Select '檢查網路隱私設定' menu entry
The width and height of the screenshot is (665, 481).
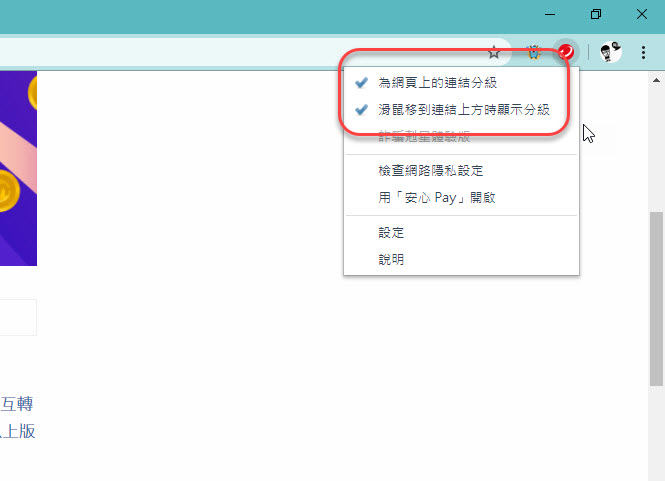pyautogui.click(x=461, y=171)
